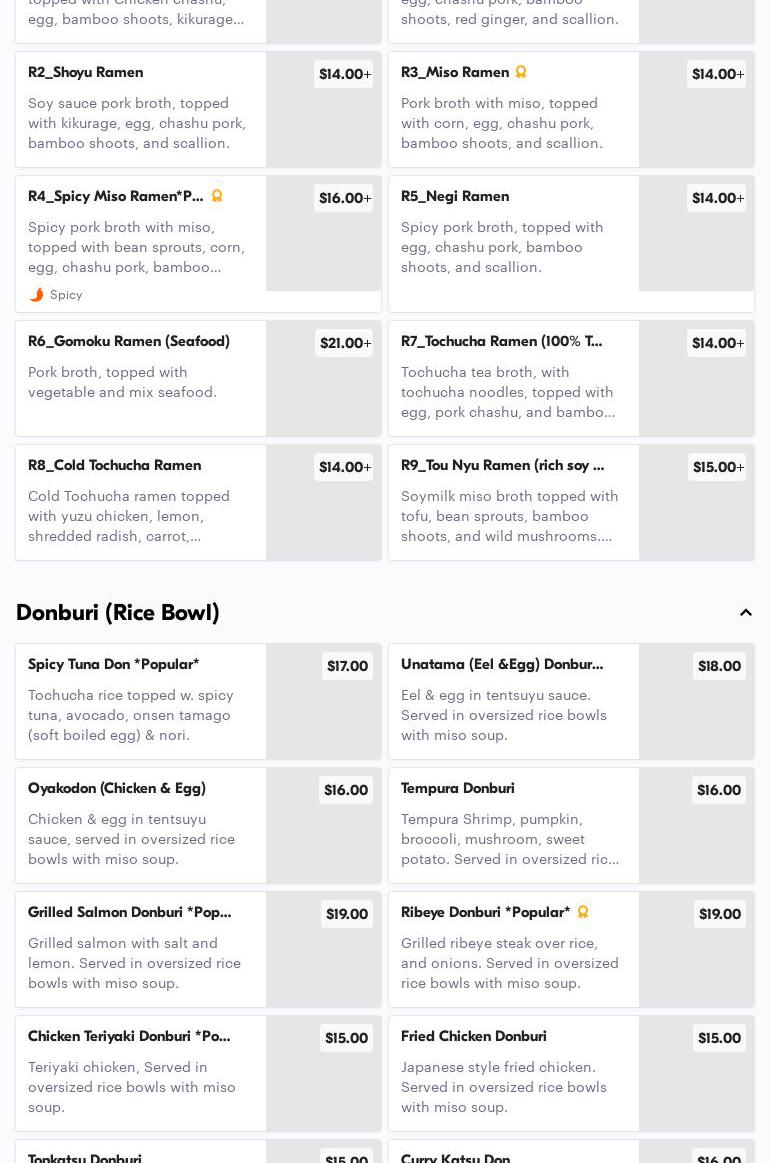
Task: Open R7_Tochucha Ramen item details
Action: [x=571, y=378]
